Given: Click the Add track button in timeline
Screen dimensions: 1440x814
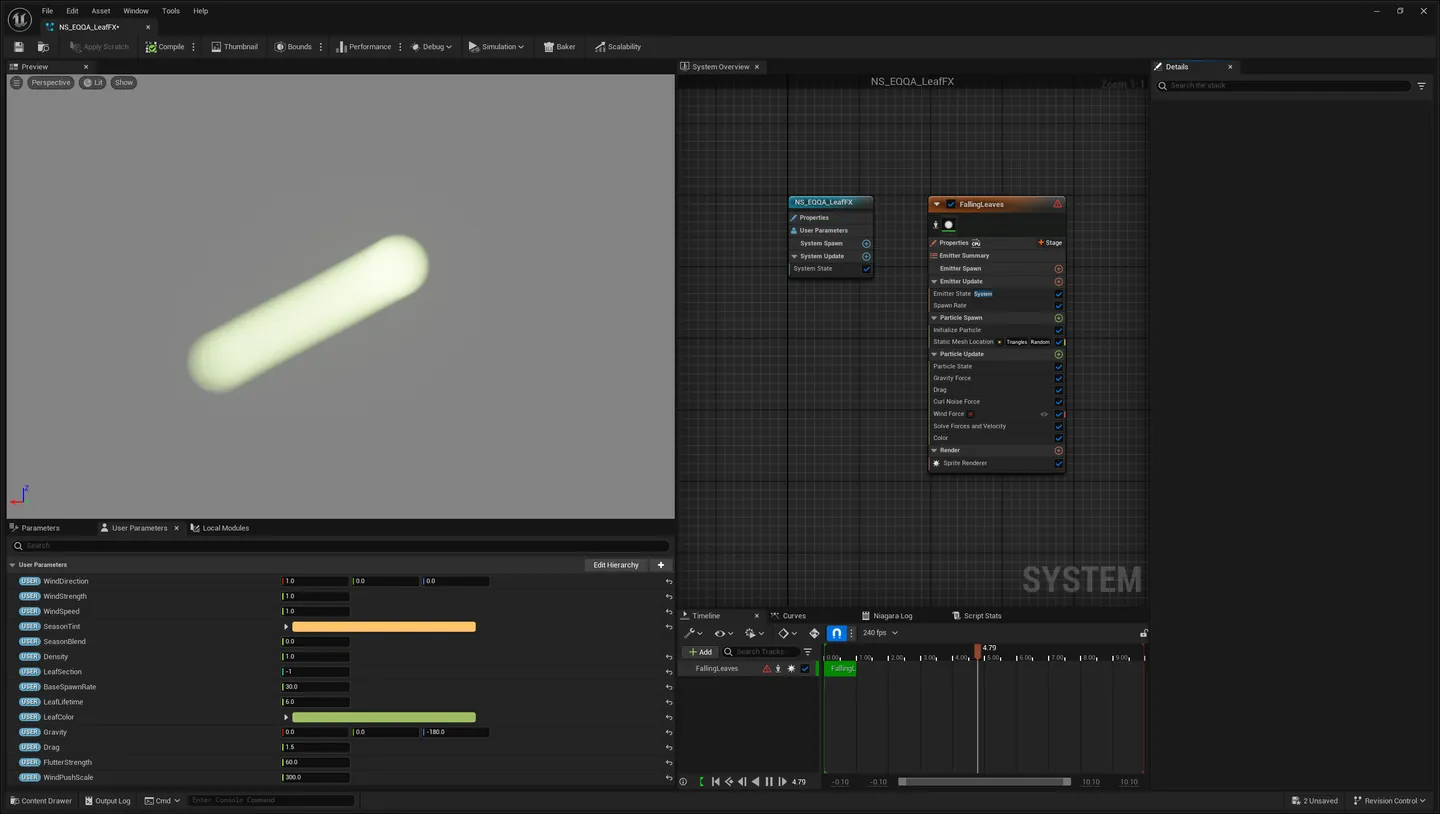Looking at the screenshot, I should click(x=701, y=652).
